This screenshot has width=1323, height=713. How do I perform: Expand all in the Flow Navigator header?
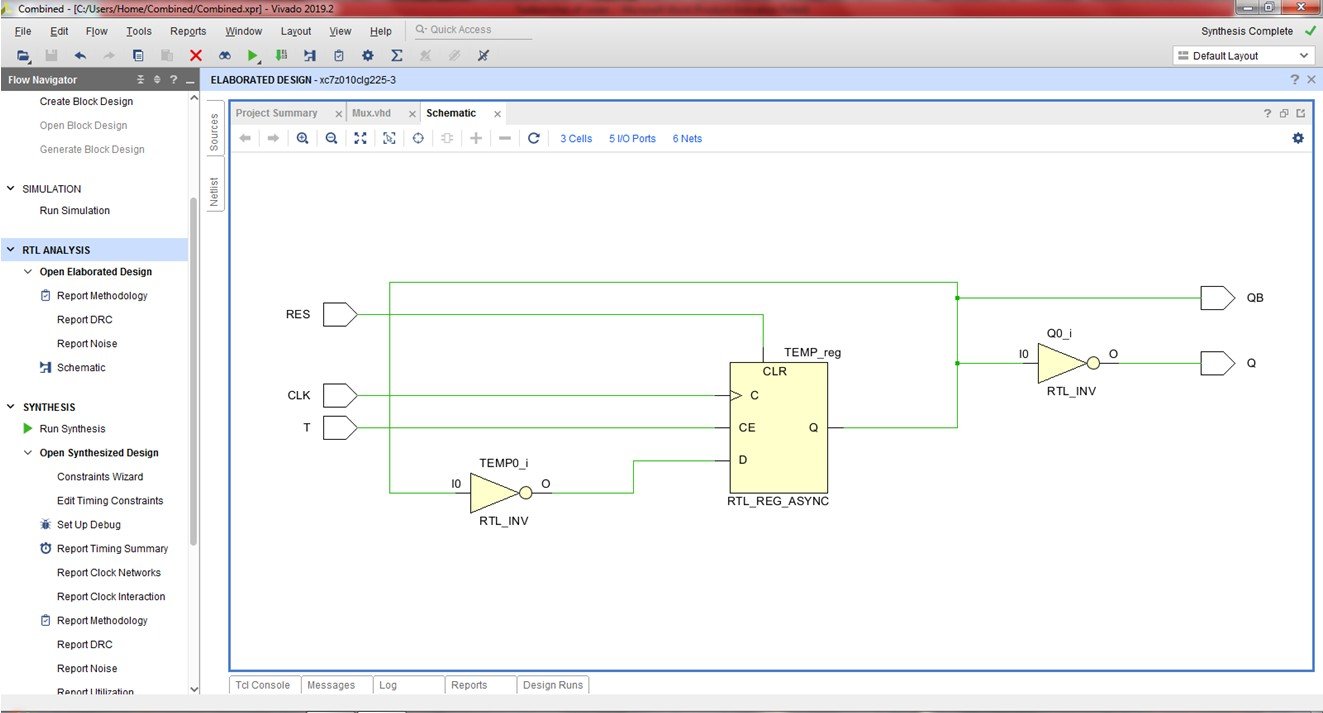[x=157, y=80]
